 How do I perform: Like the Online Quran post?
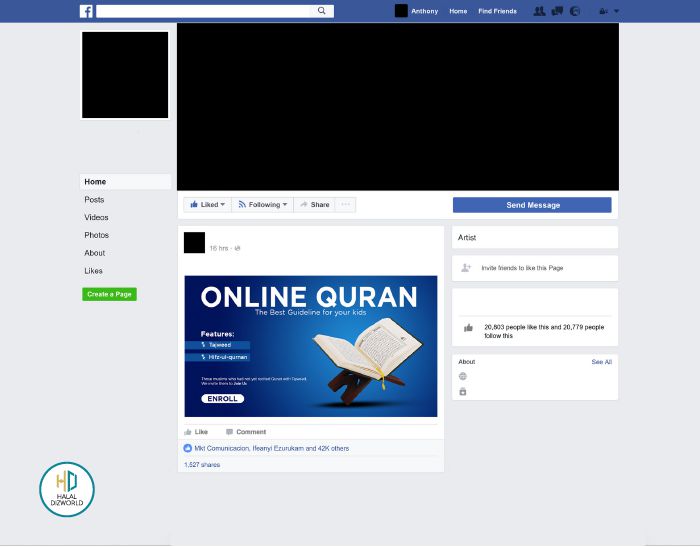click(196, 432)
